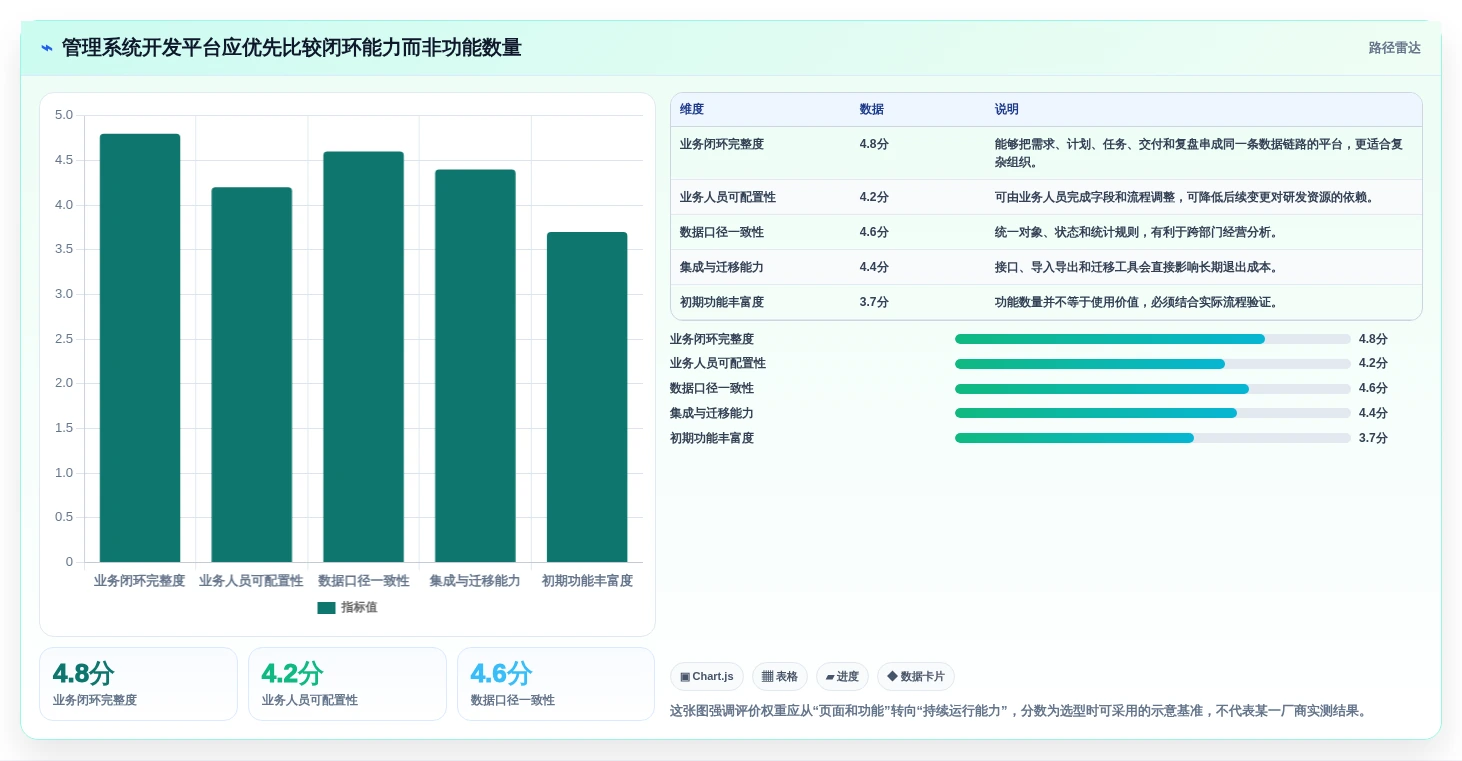Click the footnote starting 这张图强调评价权重
1462x761 pixels.
[1018, 712]
